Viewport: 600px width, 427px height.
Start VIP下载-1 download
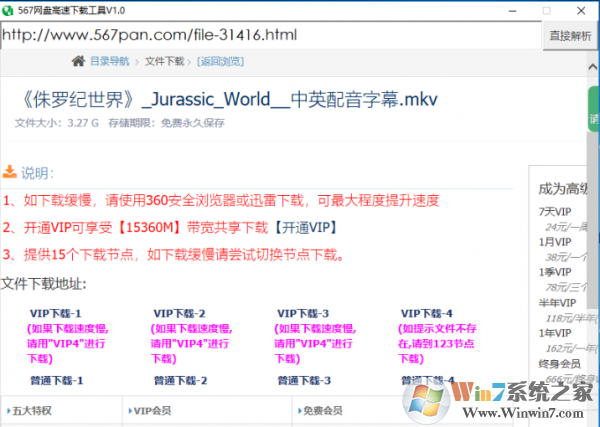pyautogui.click(x=55, y=313)
